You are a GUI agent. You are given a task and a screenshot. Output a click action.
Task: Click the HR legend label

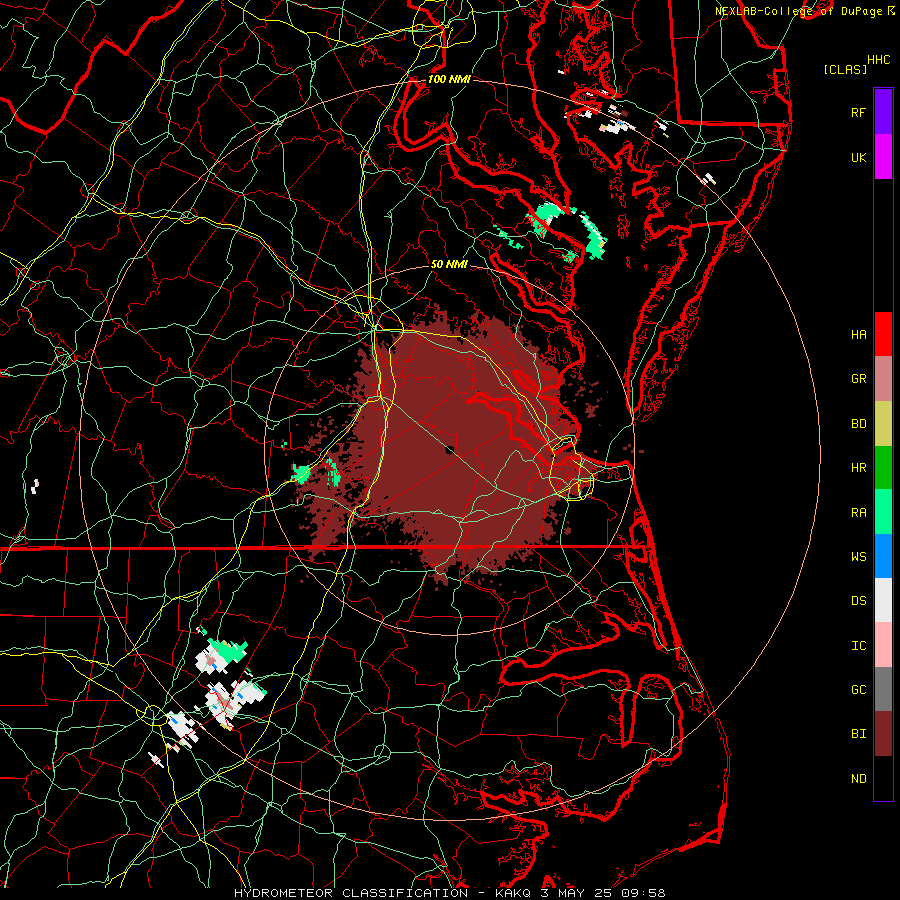pyautogui.click(x=858, y=468)
